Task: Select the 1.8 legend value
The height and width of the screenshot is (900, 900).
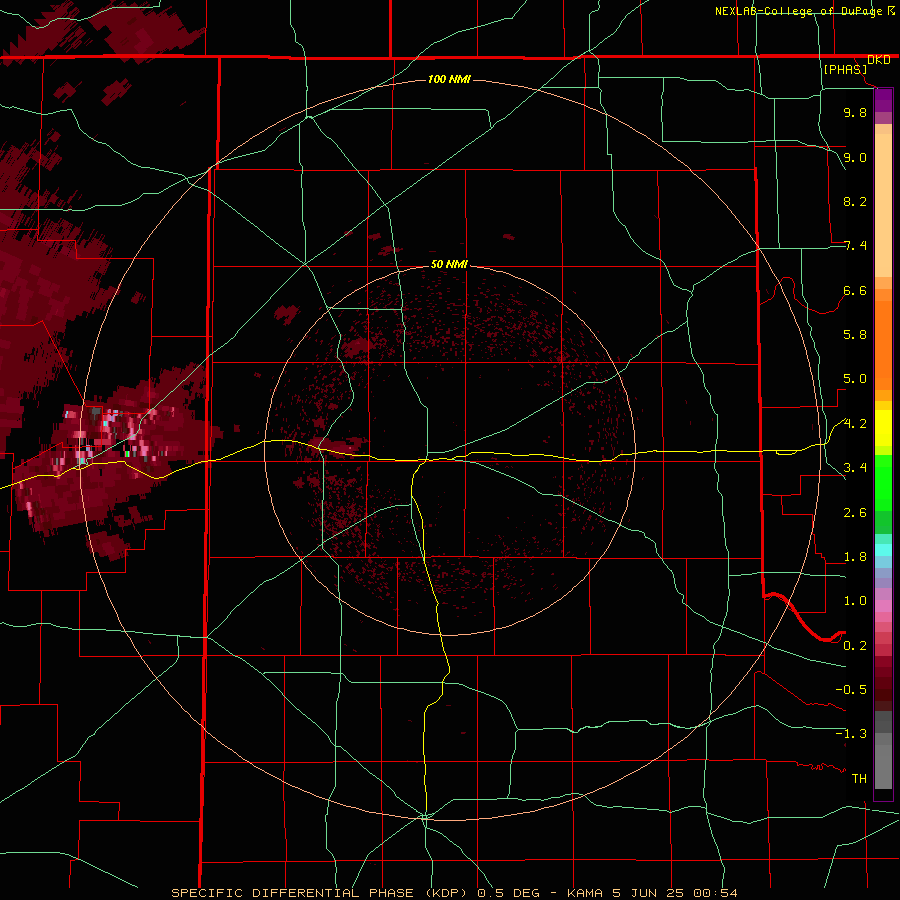Action: point(855,557)
